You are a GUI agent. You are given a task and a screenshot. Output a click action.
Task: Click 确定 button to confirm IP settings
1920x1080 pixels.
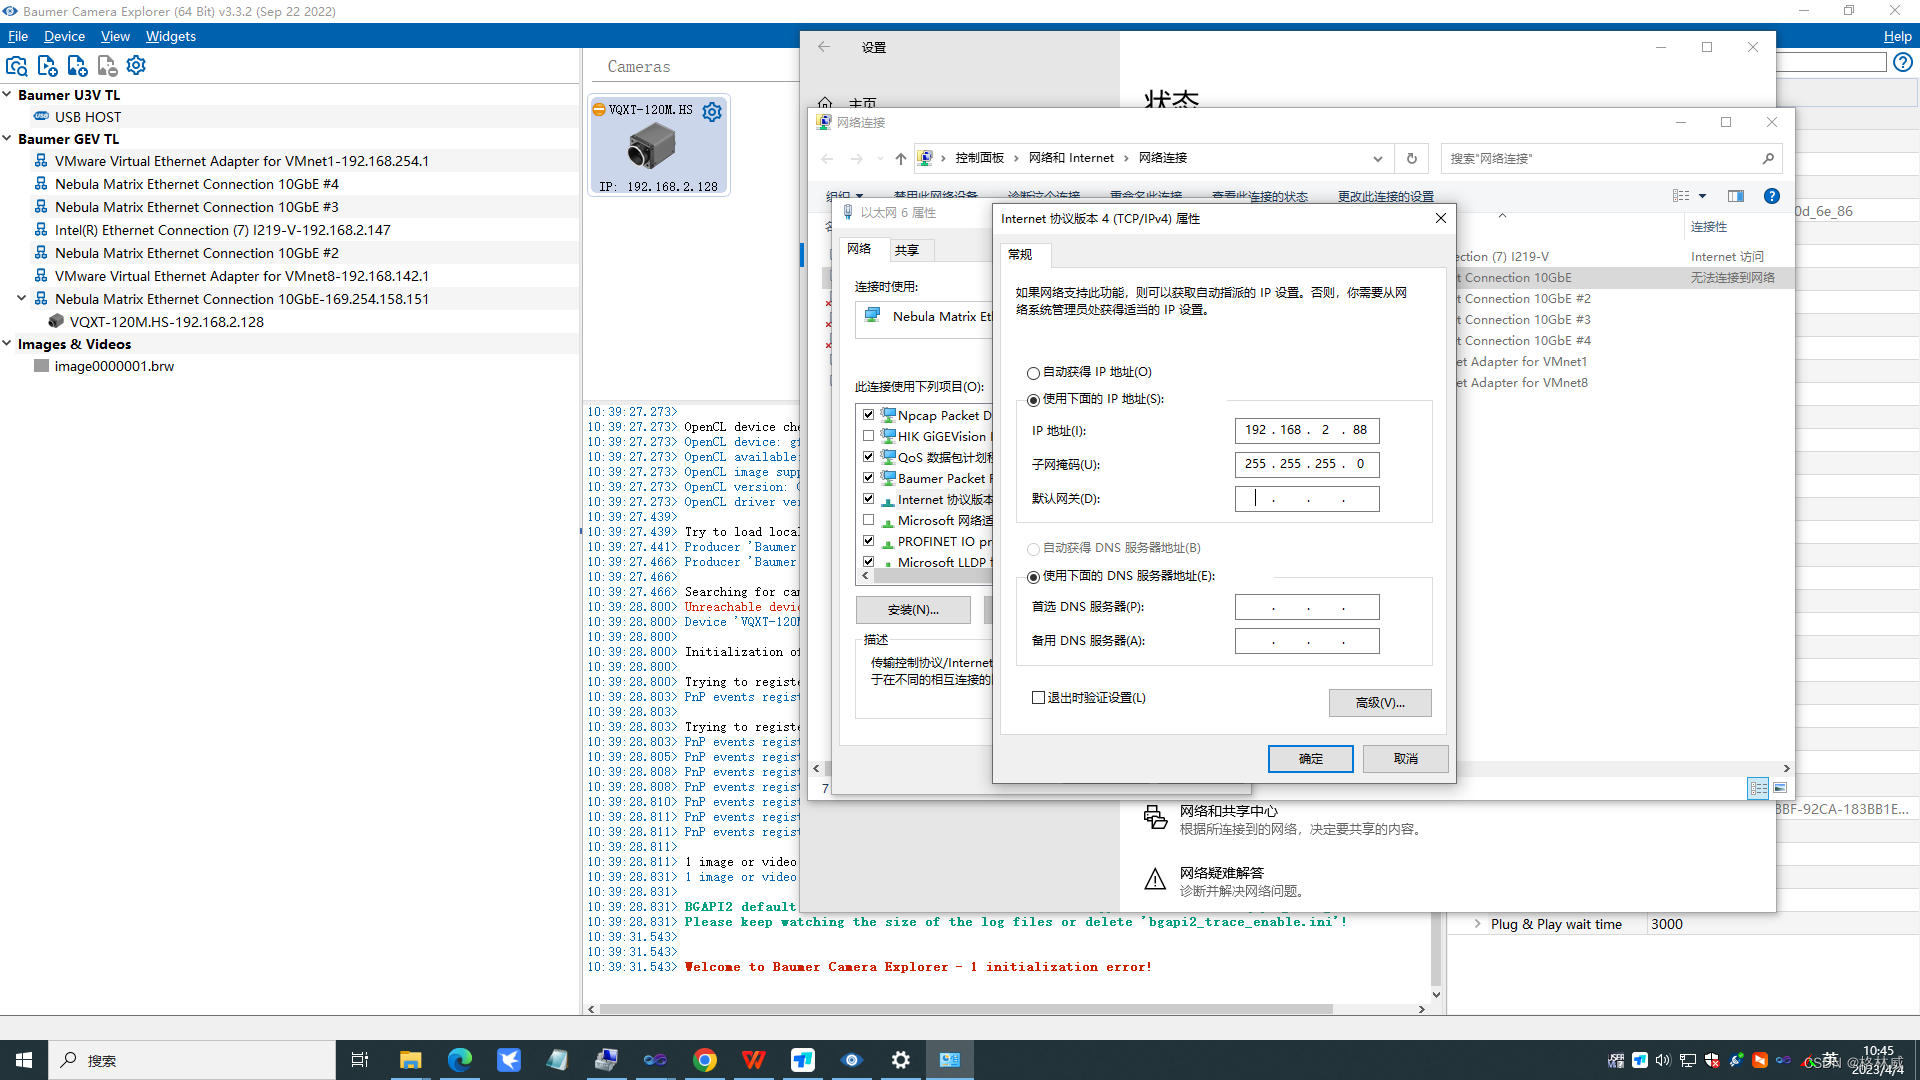pyautogui.click(x=1311, y=758)
